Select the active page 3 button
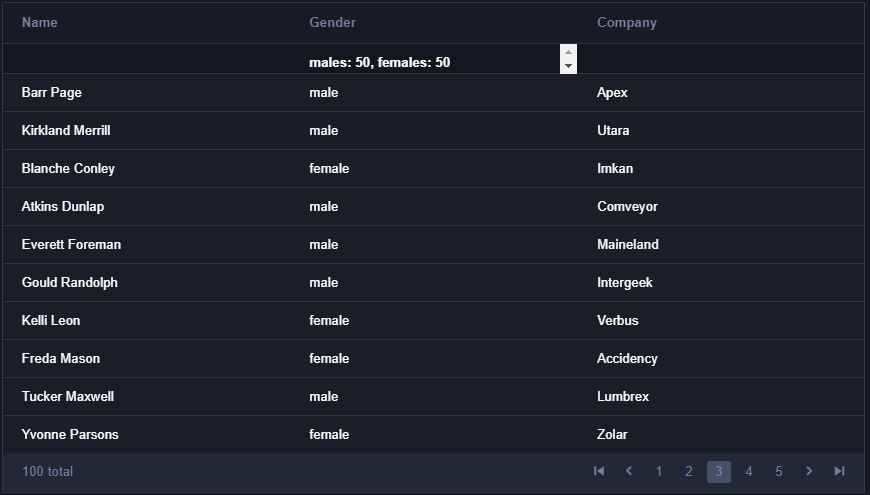The width and height of the screenshot is (870, 495). [x=719, y=472]
